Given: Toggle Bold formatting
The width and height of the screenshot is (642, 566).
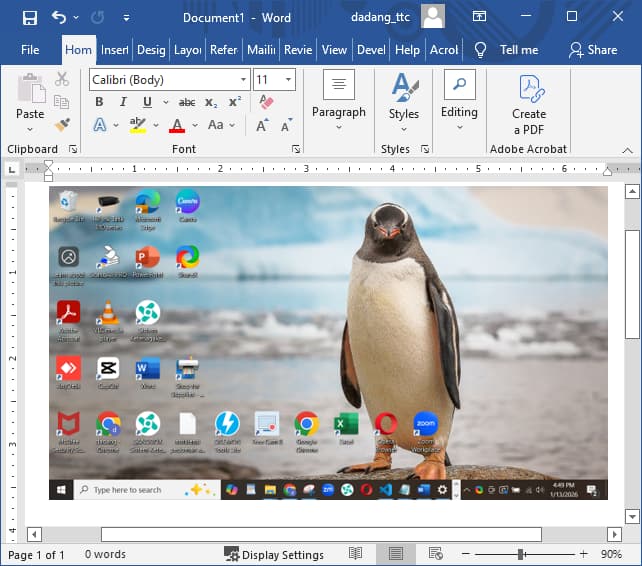Looking at the screenshot, I should [x=99, y=102].
